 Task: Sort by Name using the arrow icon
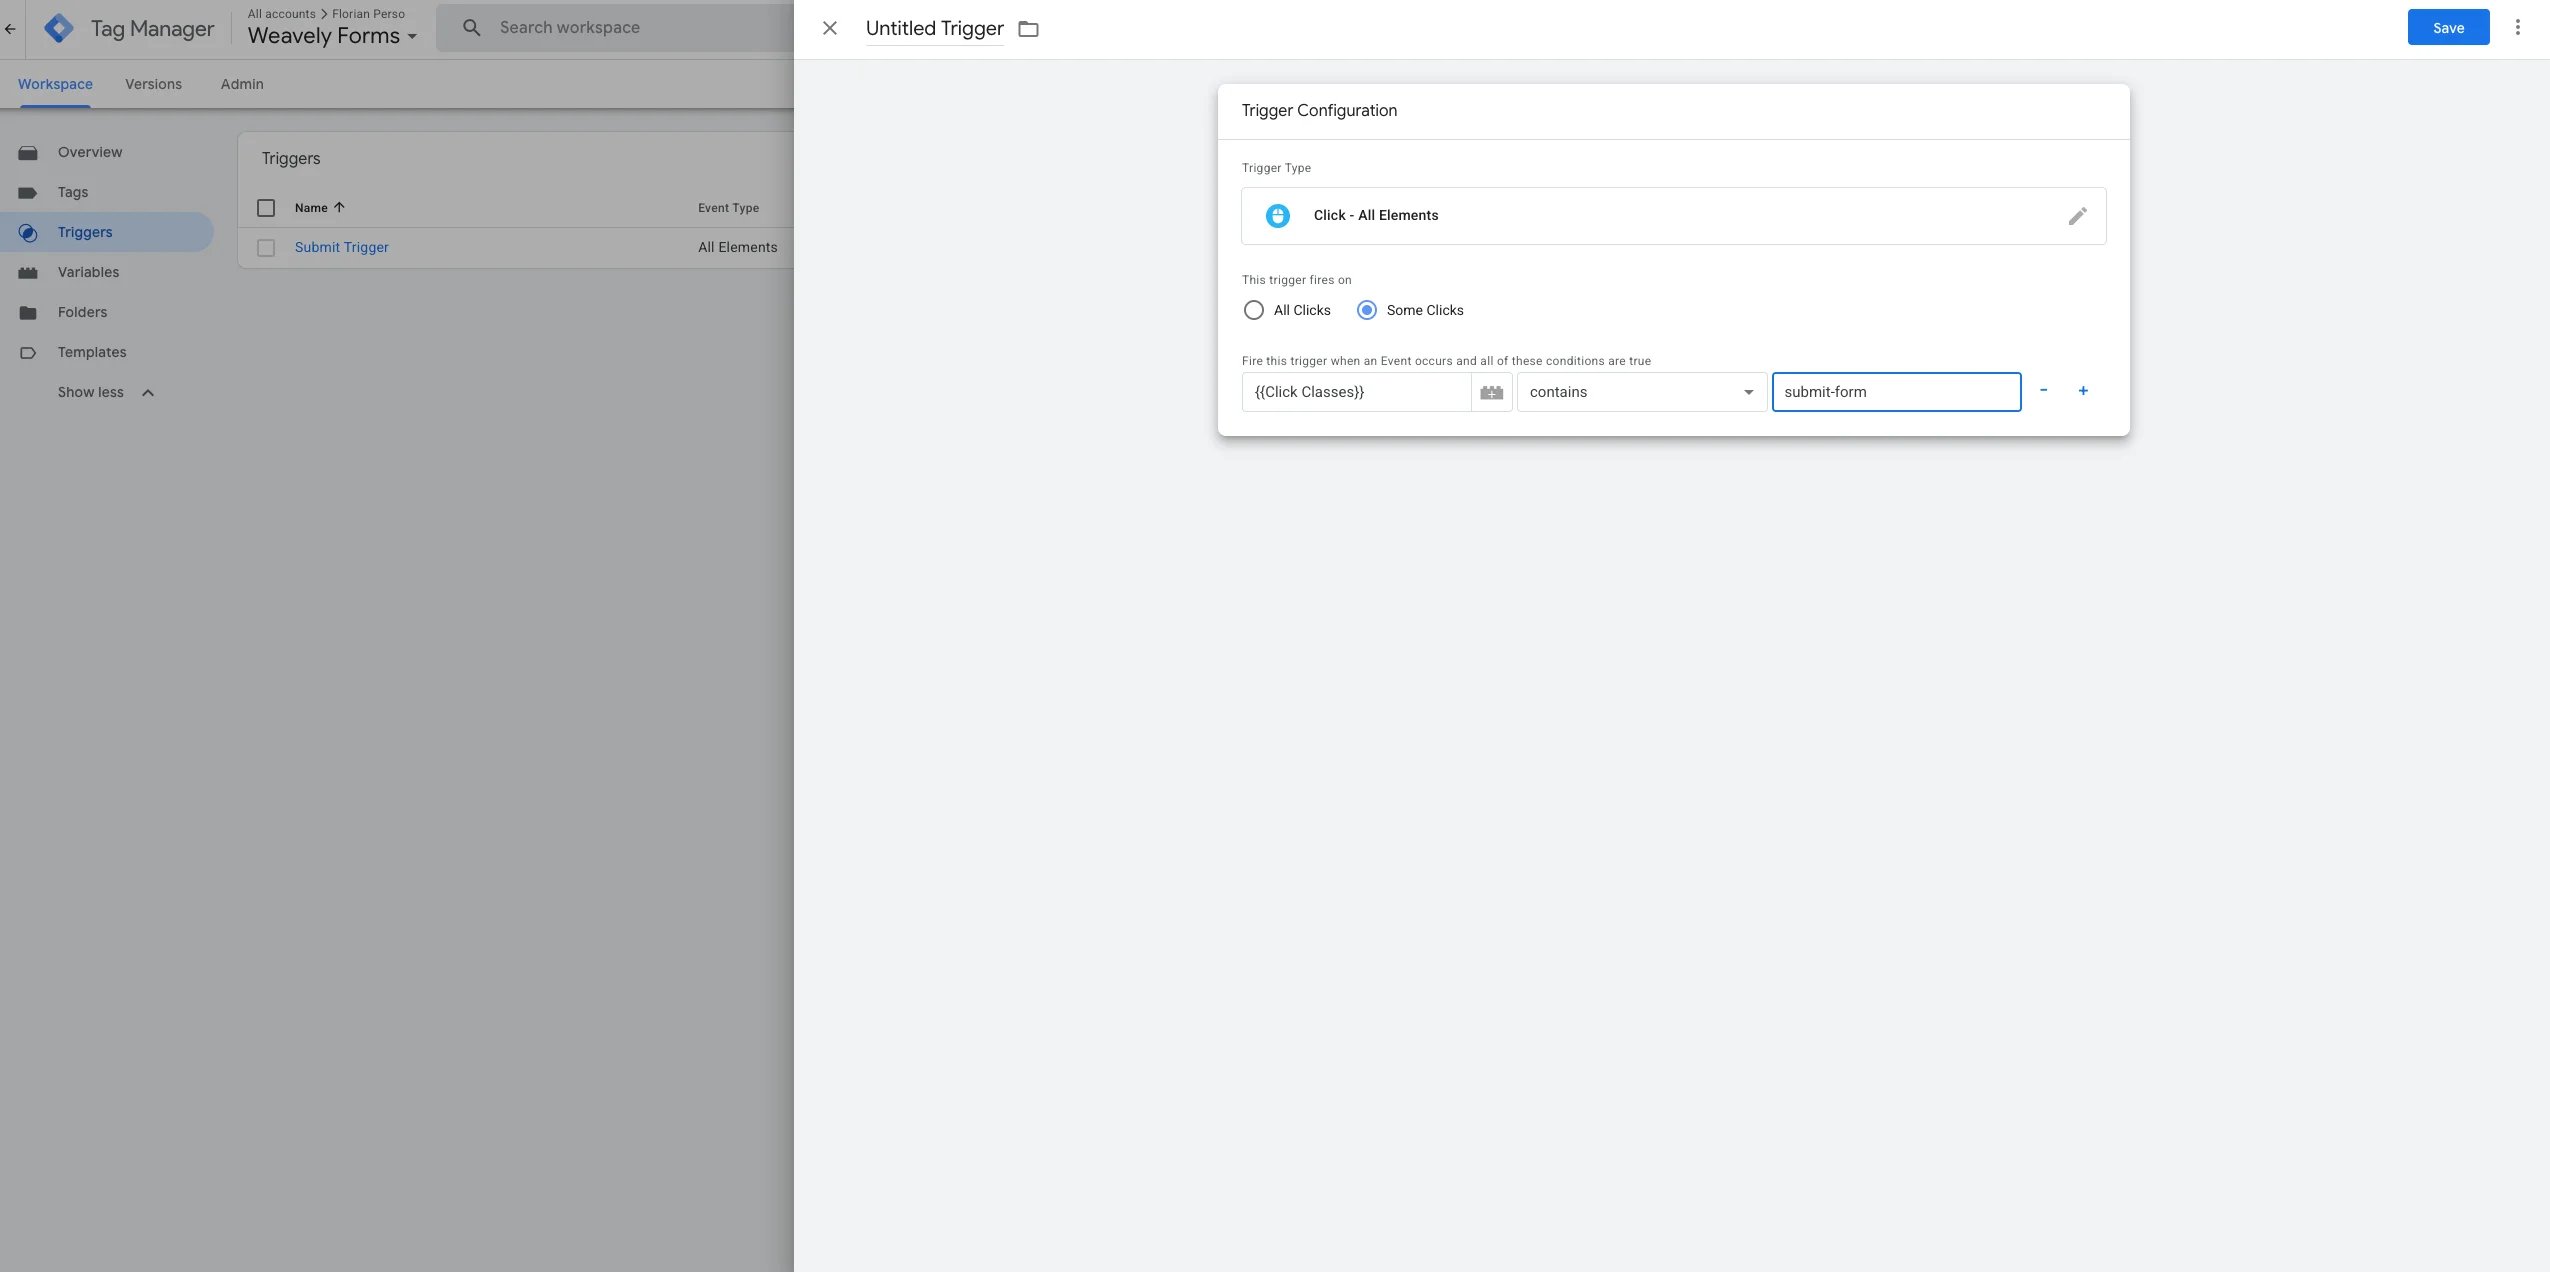(x=339, y=207)
